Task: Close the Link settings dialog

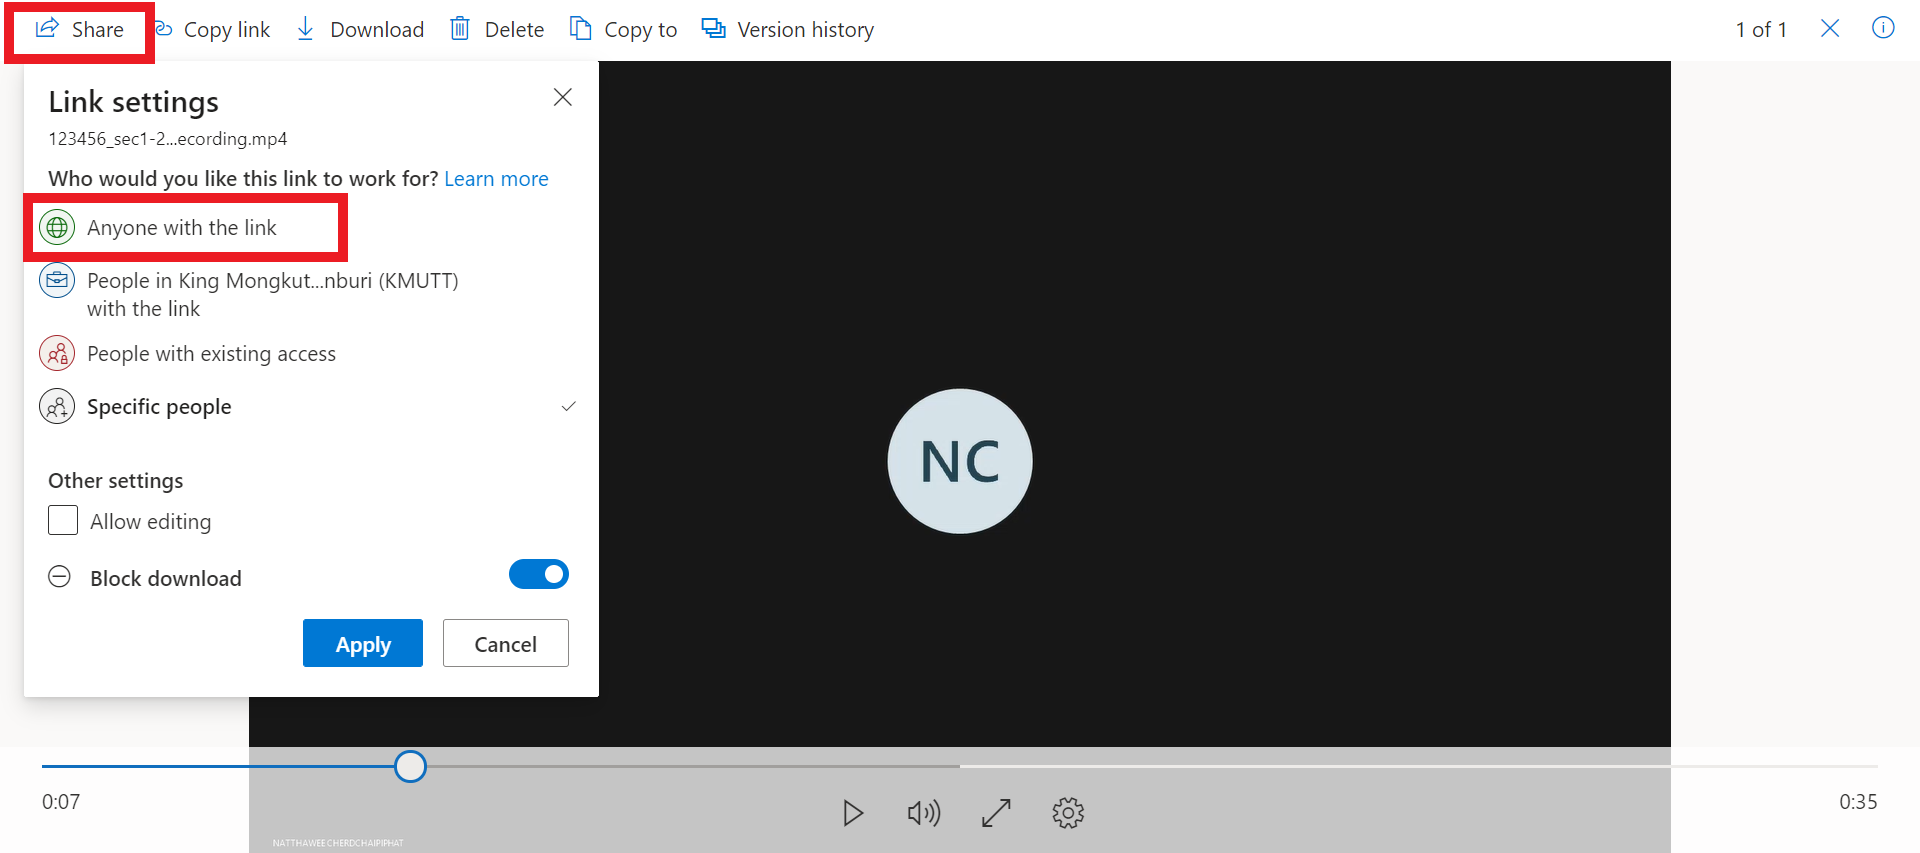Action: (563, 97)
